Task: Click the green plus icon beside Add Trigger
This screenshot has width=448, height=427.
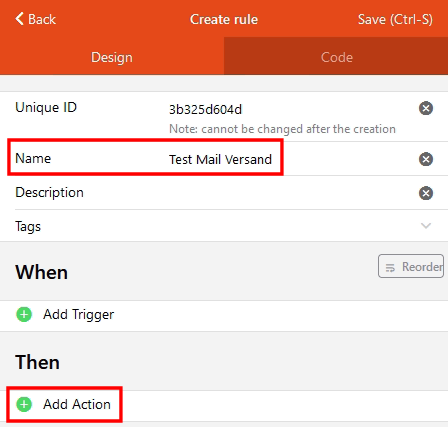Action: [24, 314]
